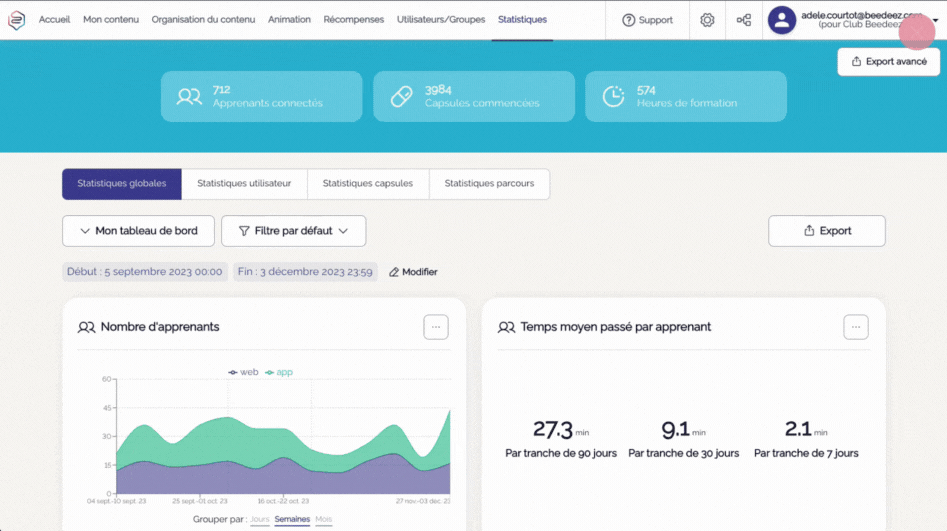Click the pencil Modifier date icon
947x531 pixels.
click(x=394, y=272)
